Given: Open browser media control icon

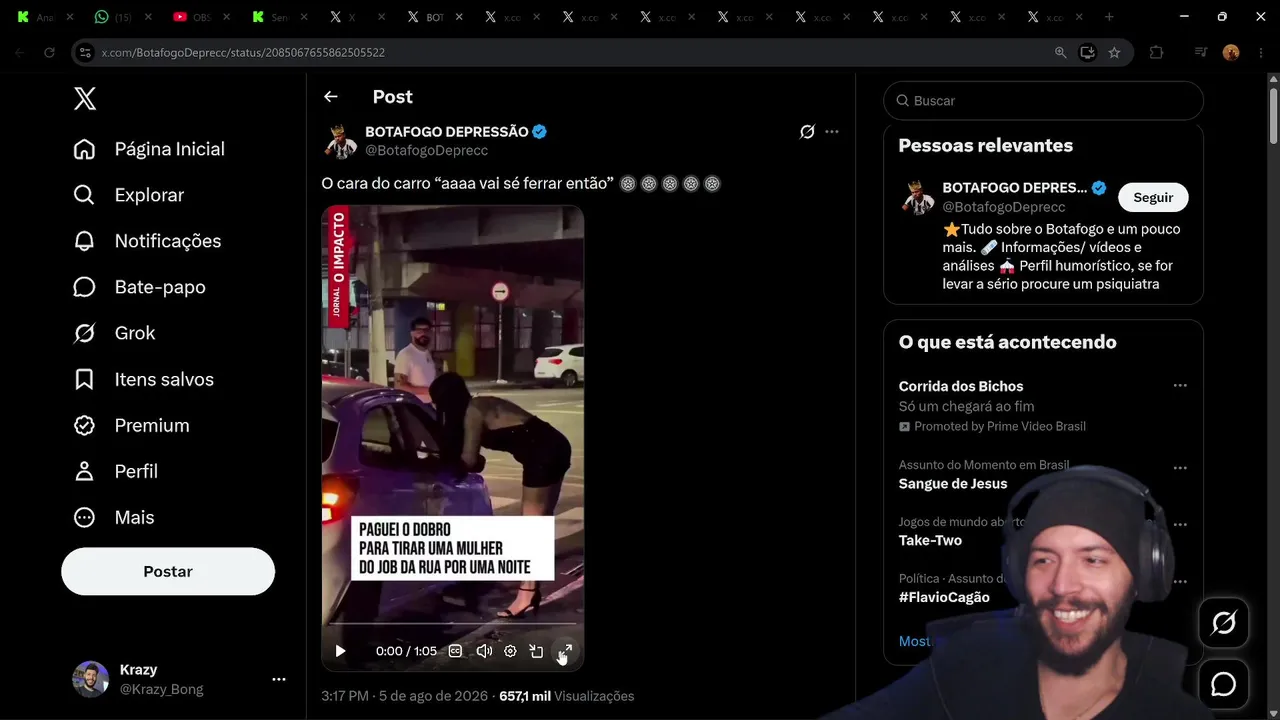Looking at the screenshot, I should 1201,52.
